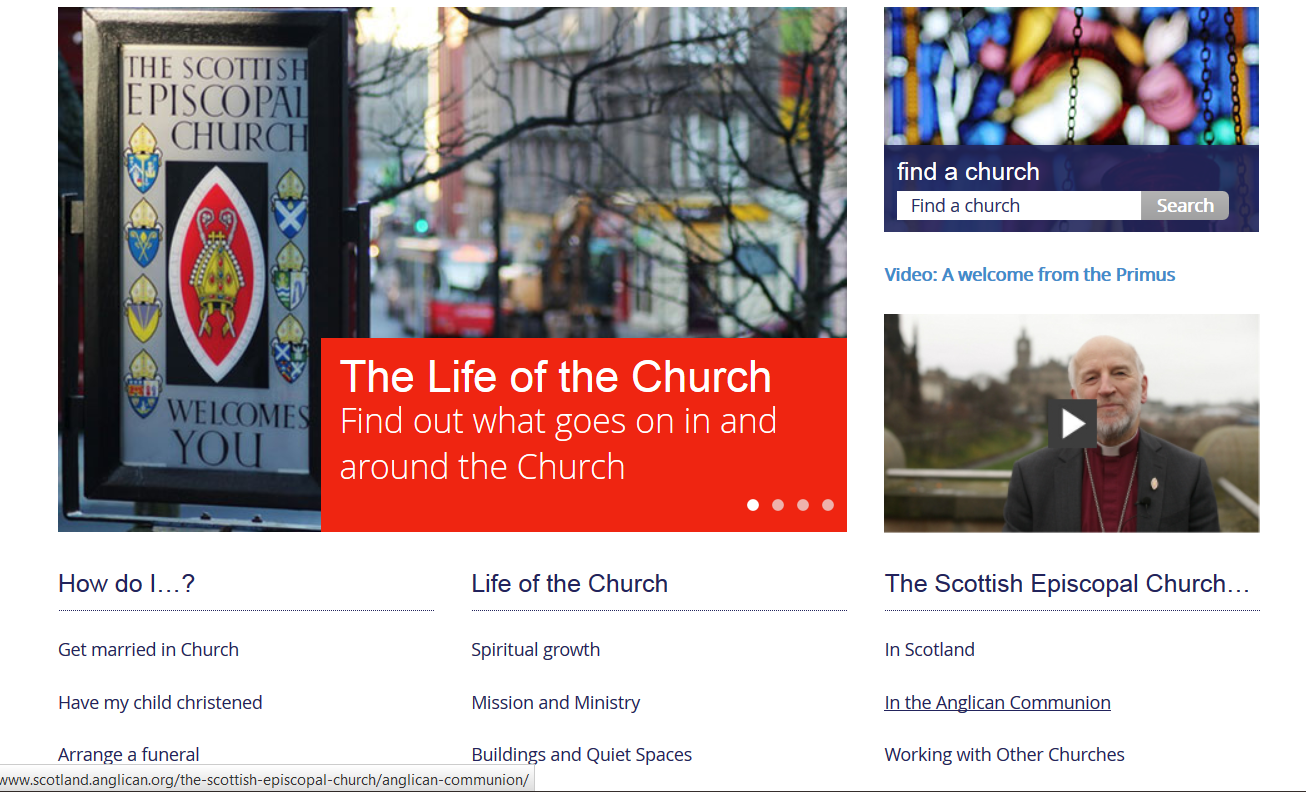Screen dimensions: 1306x792
Task: Open Spiritual growth link
Action: click(536, 650)
